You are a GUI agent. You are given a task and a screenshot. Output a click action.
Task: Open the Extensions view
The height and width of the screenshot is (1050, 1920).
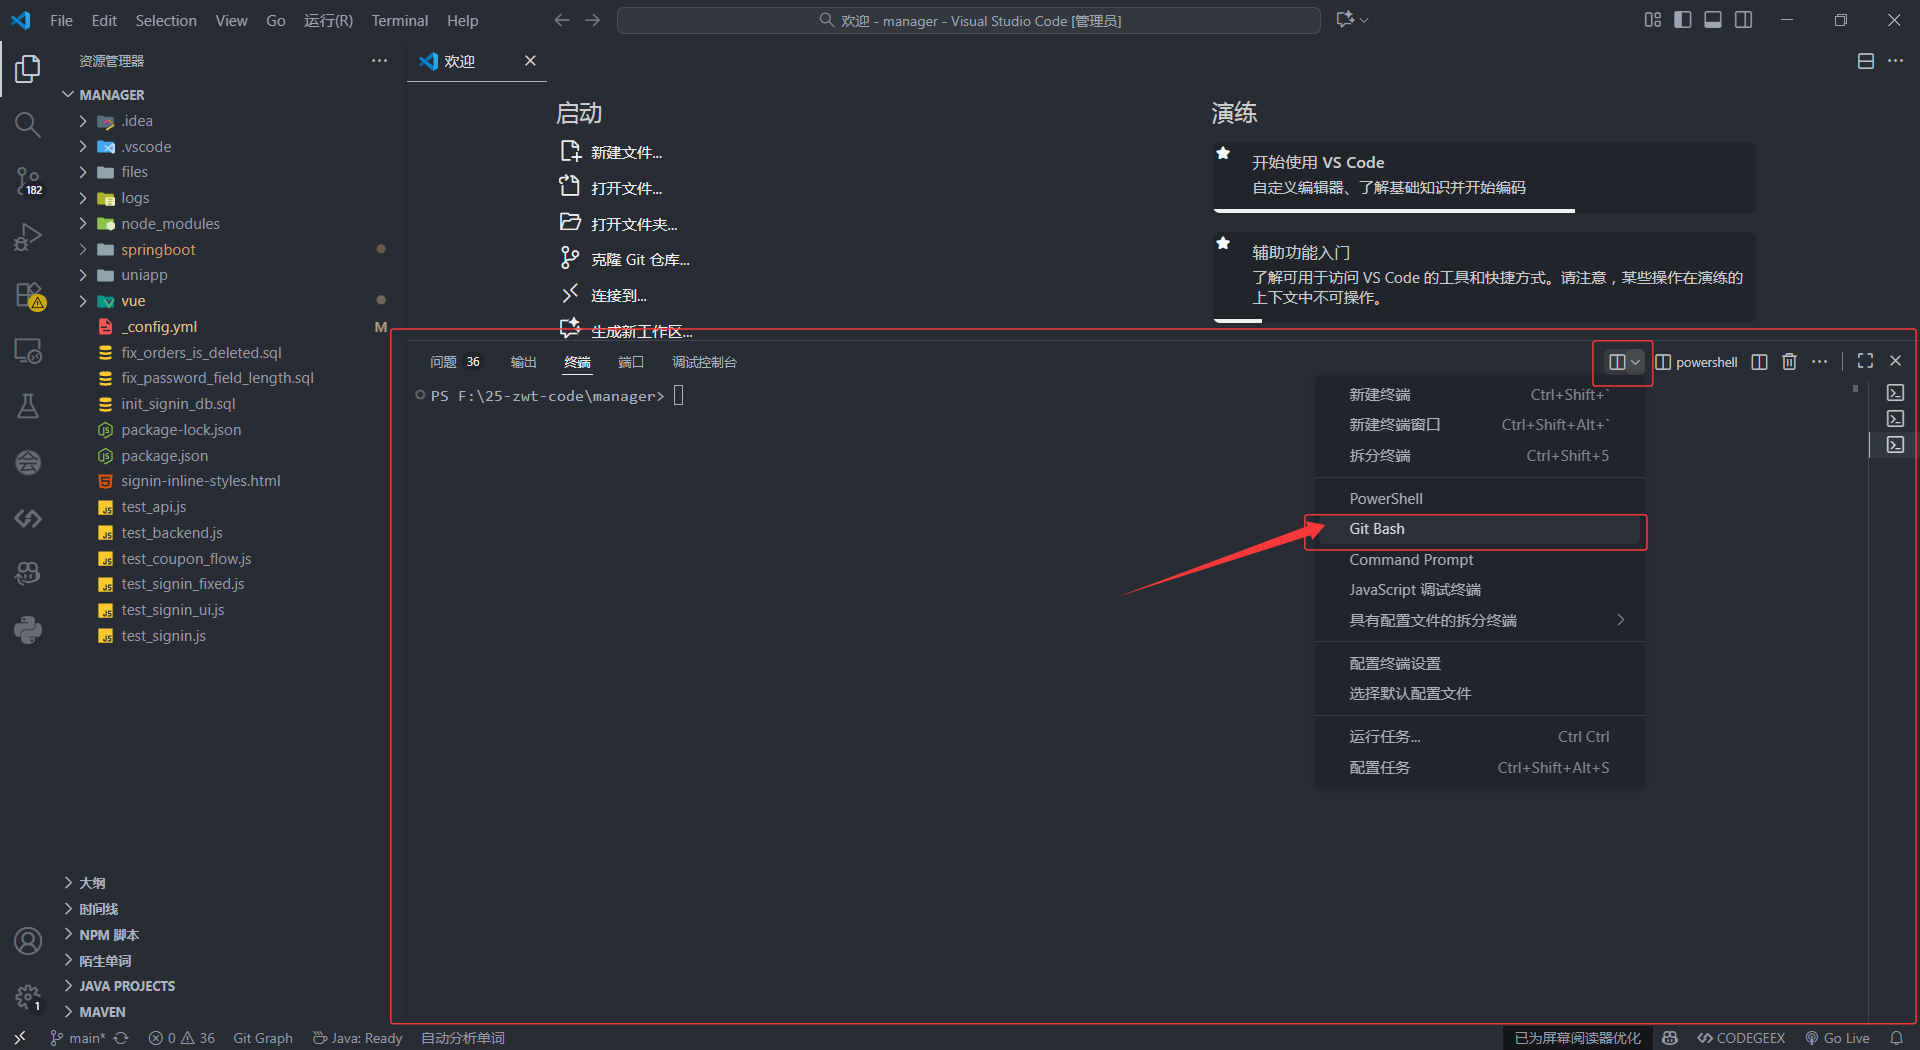[28, 295]
